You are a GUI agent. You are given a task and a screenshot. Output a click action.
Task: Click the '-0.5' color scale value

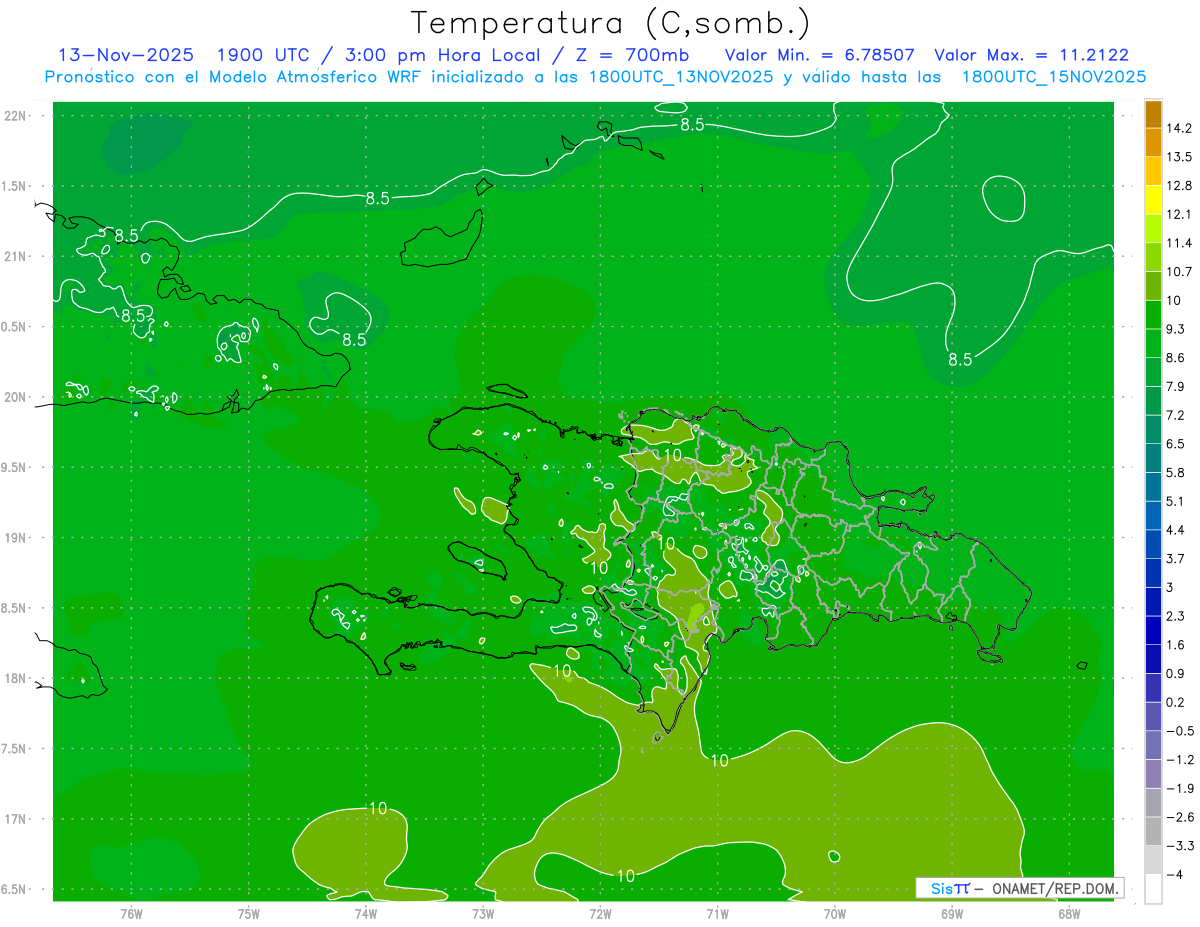(1179, 731)
